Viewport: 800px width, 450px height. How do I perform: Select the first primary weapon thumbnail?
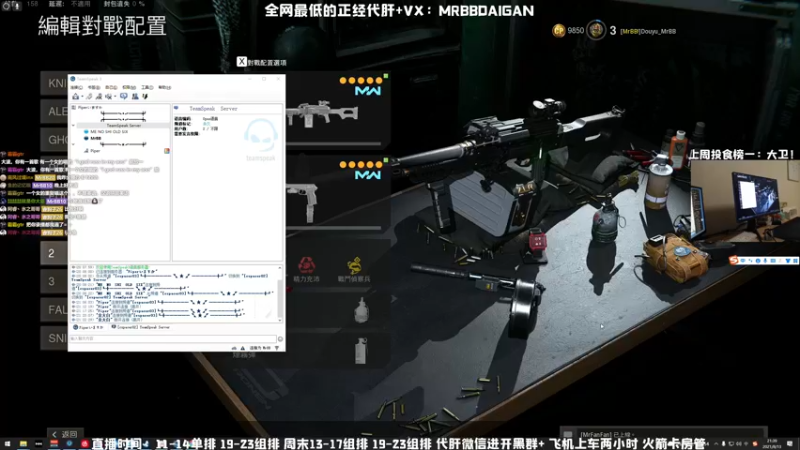click(322, 114)
